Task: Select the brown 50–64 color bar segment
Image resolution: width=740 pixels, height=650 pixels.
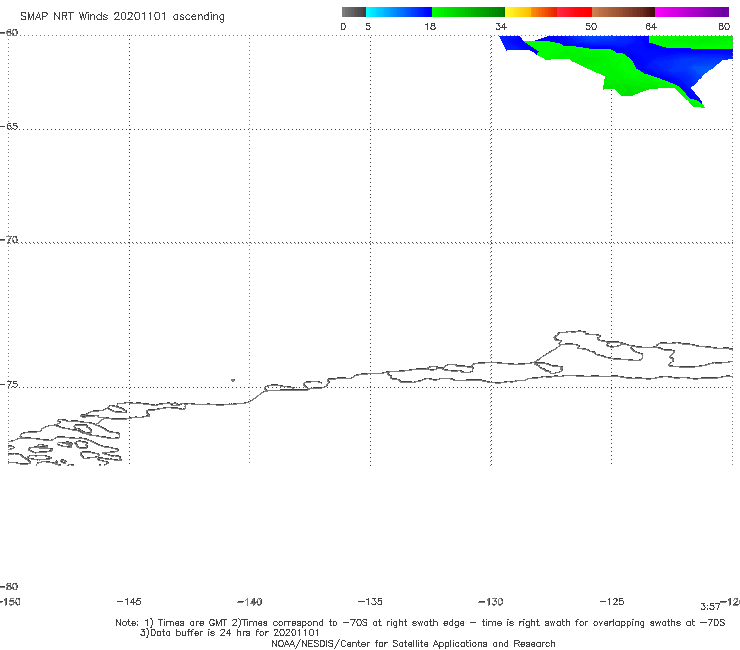Action: tap(623, 12)
